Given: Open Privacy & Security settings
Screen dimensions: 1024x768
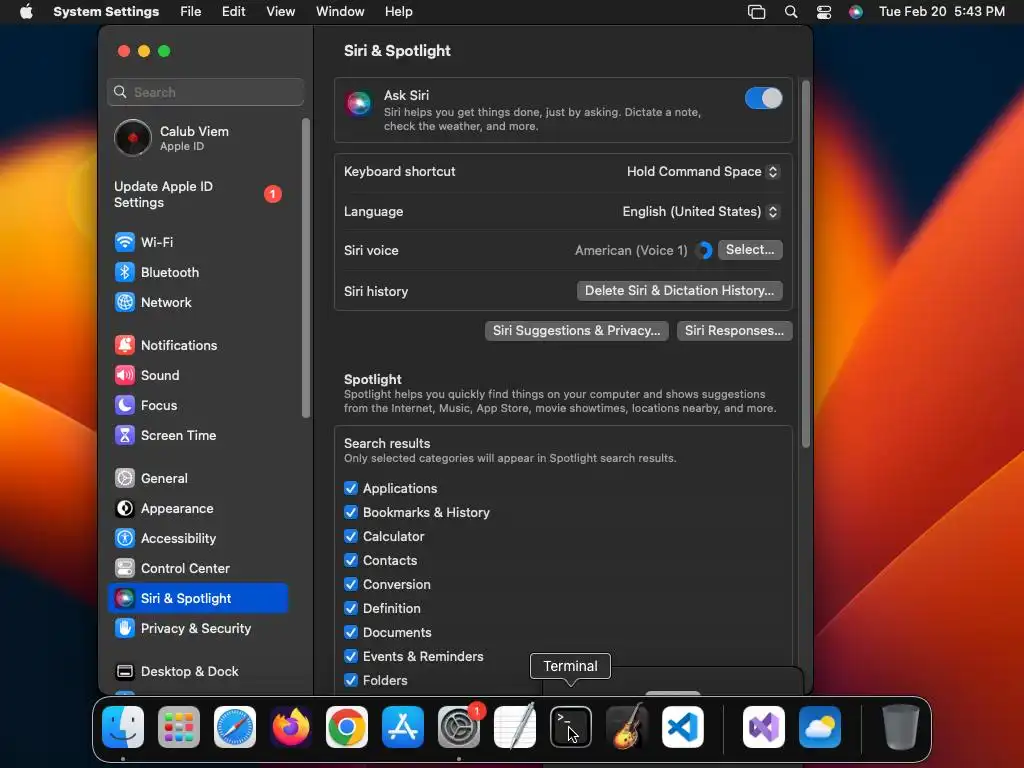Looking at the screenshot, I should (x=198, y=629).
